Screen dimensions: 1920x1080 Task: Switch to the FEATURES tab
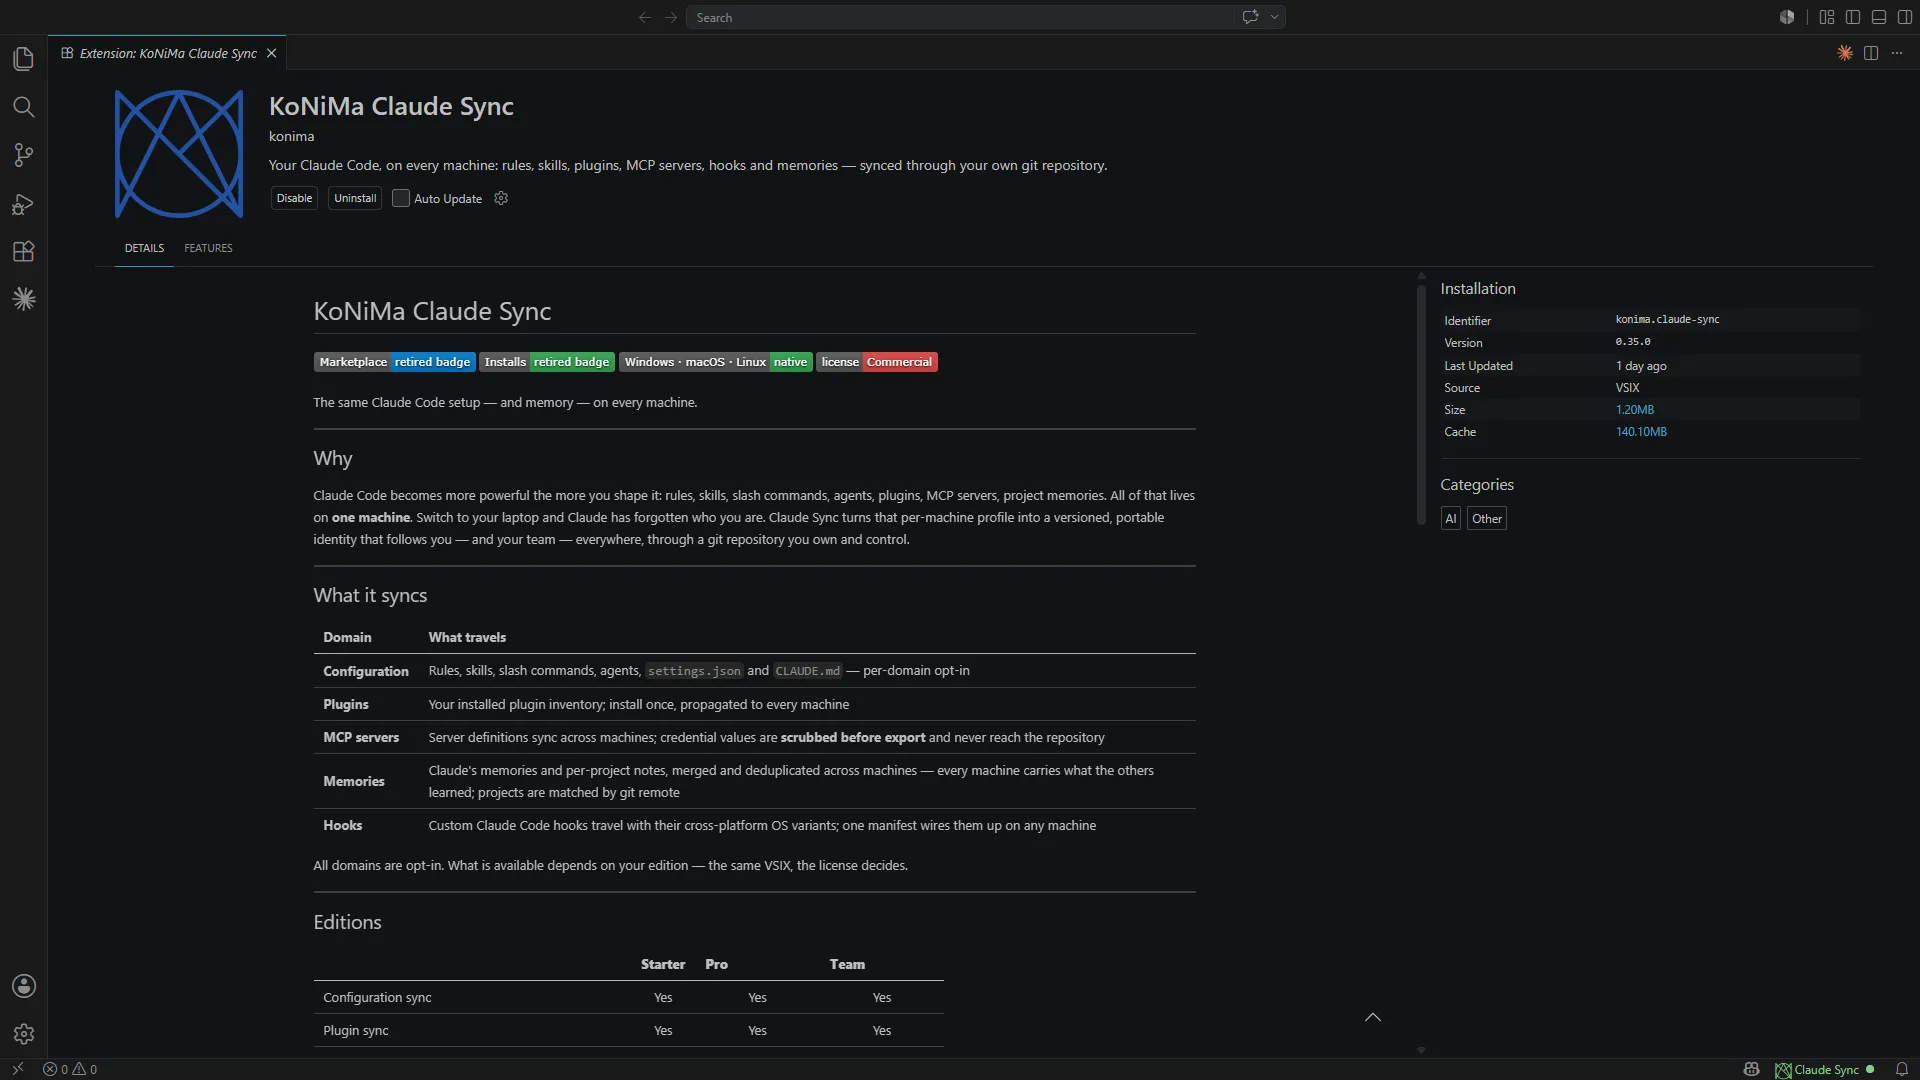click(x=208, y=248)
